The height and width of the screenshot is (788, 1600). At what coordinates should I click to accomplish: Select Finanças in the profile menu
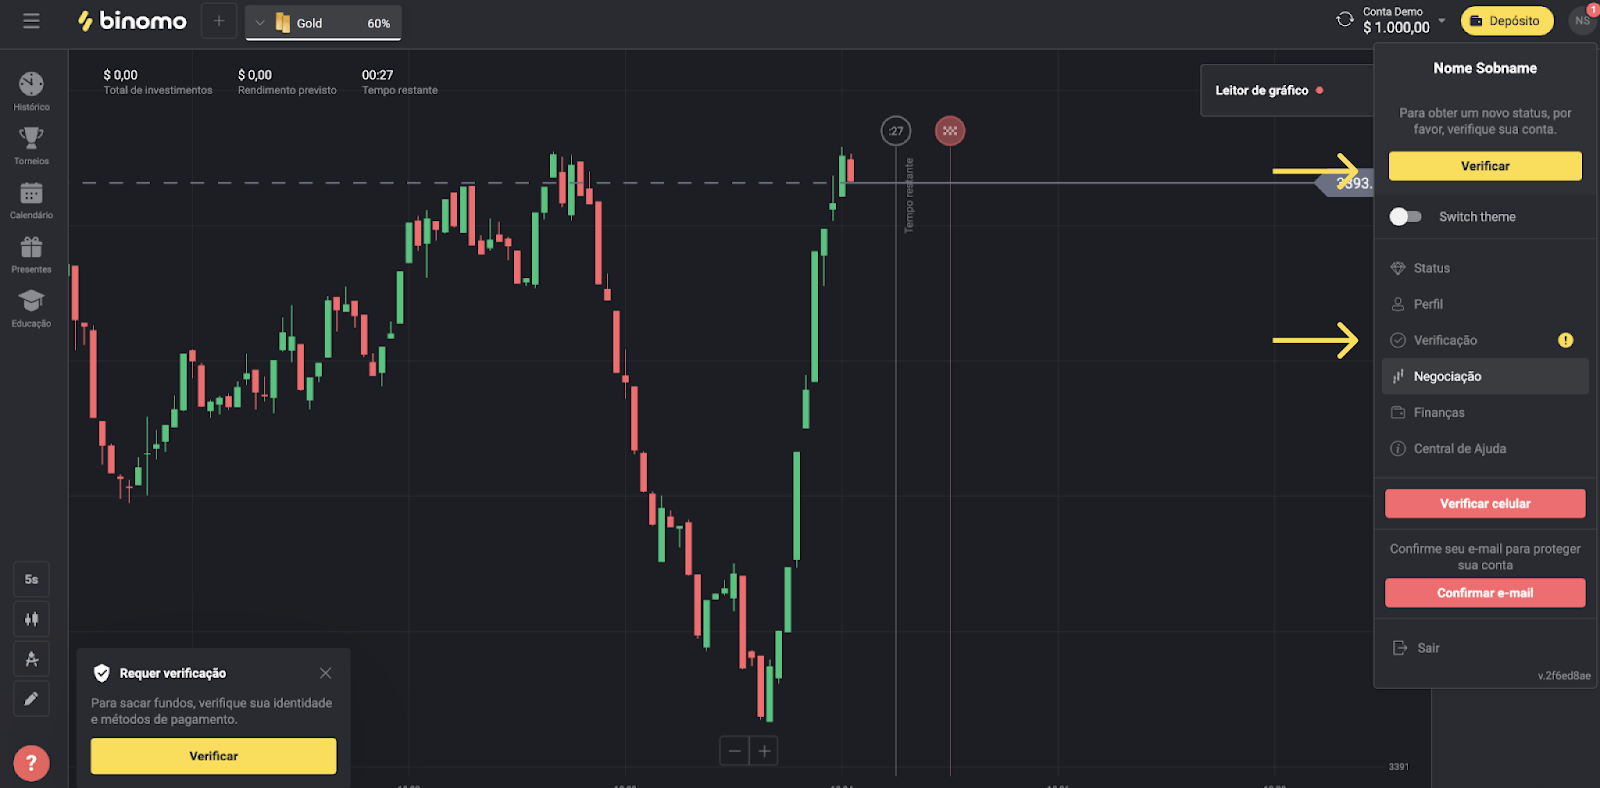[x=1438, y=413]
